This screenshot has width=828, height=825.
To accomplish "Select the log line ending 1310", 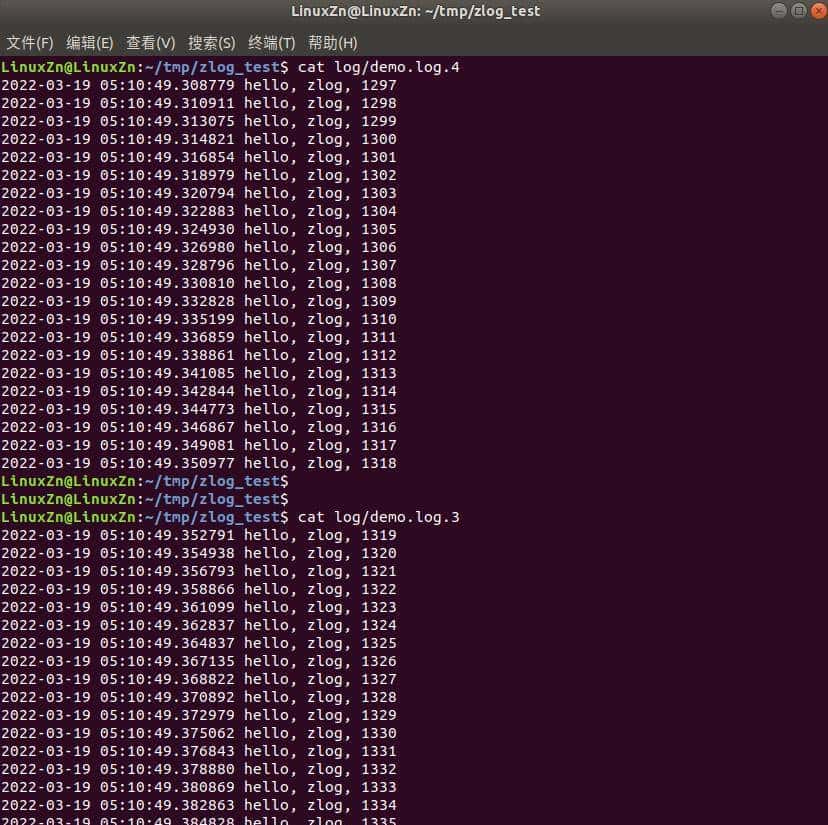I will (x=199, y=319).
